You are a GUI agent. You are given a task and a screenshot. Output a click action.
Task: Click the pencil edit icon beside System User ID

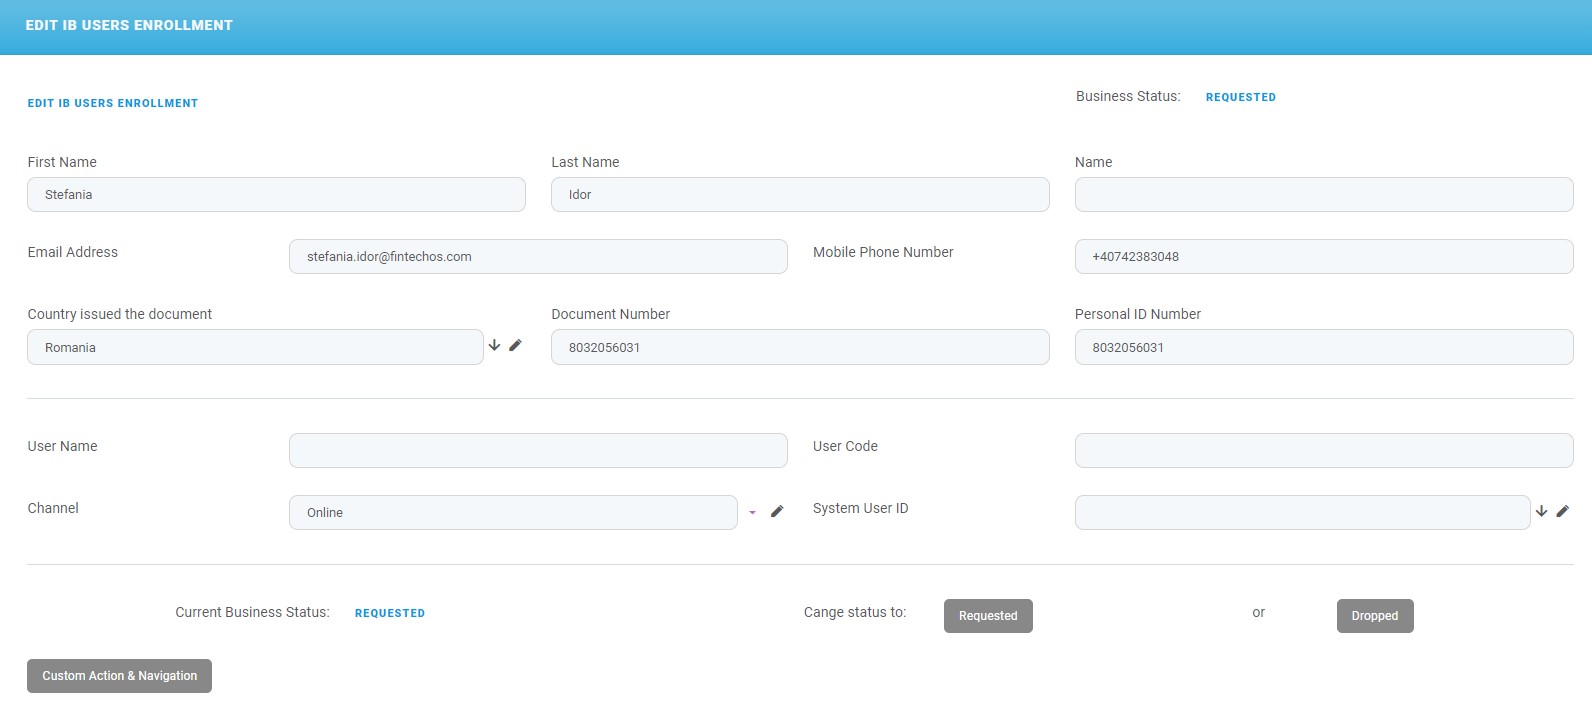coord(1562,511)
